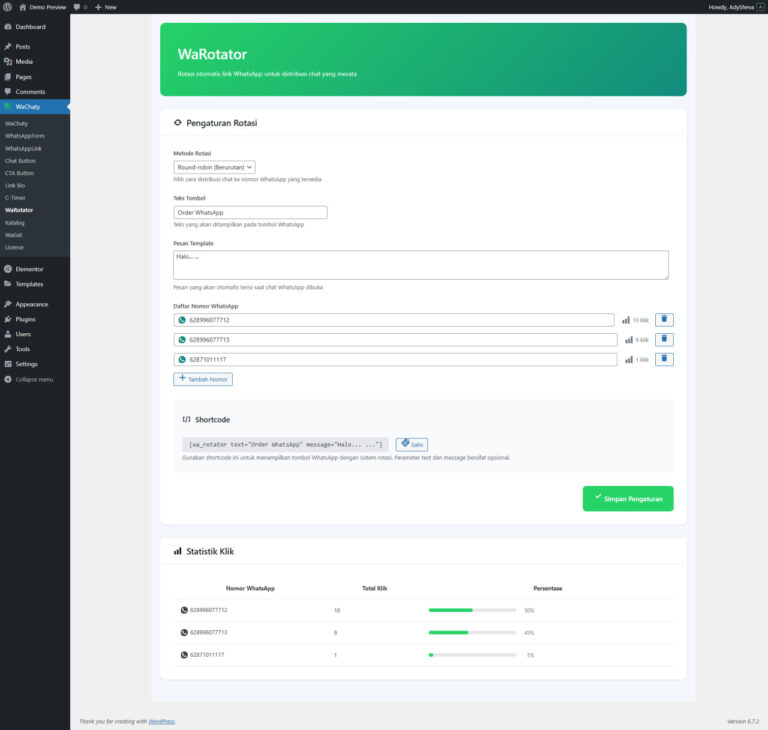Open the CTA Button submenu
768x730 pixels.
[20, 173]
